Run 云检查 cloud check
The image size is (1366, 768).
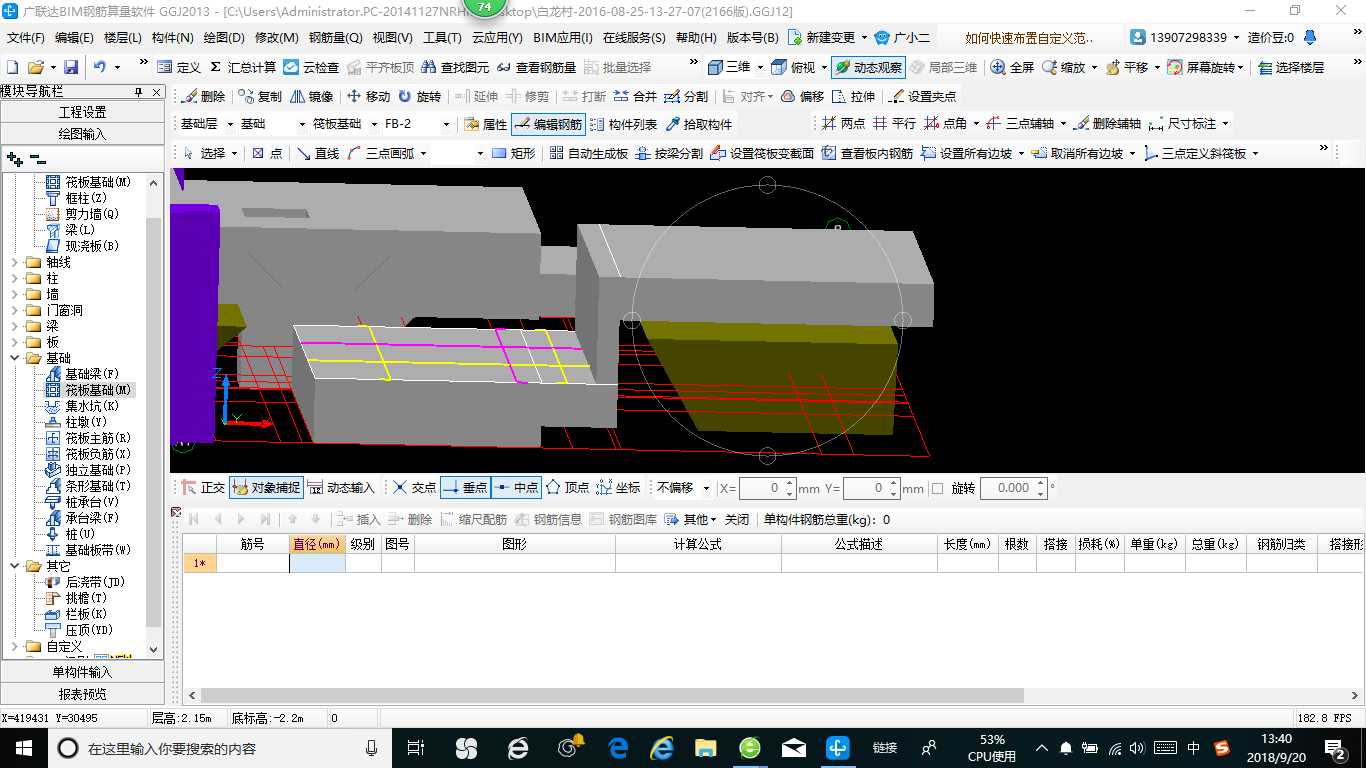(311, 67)
